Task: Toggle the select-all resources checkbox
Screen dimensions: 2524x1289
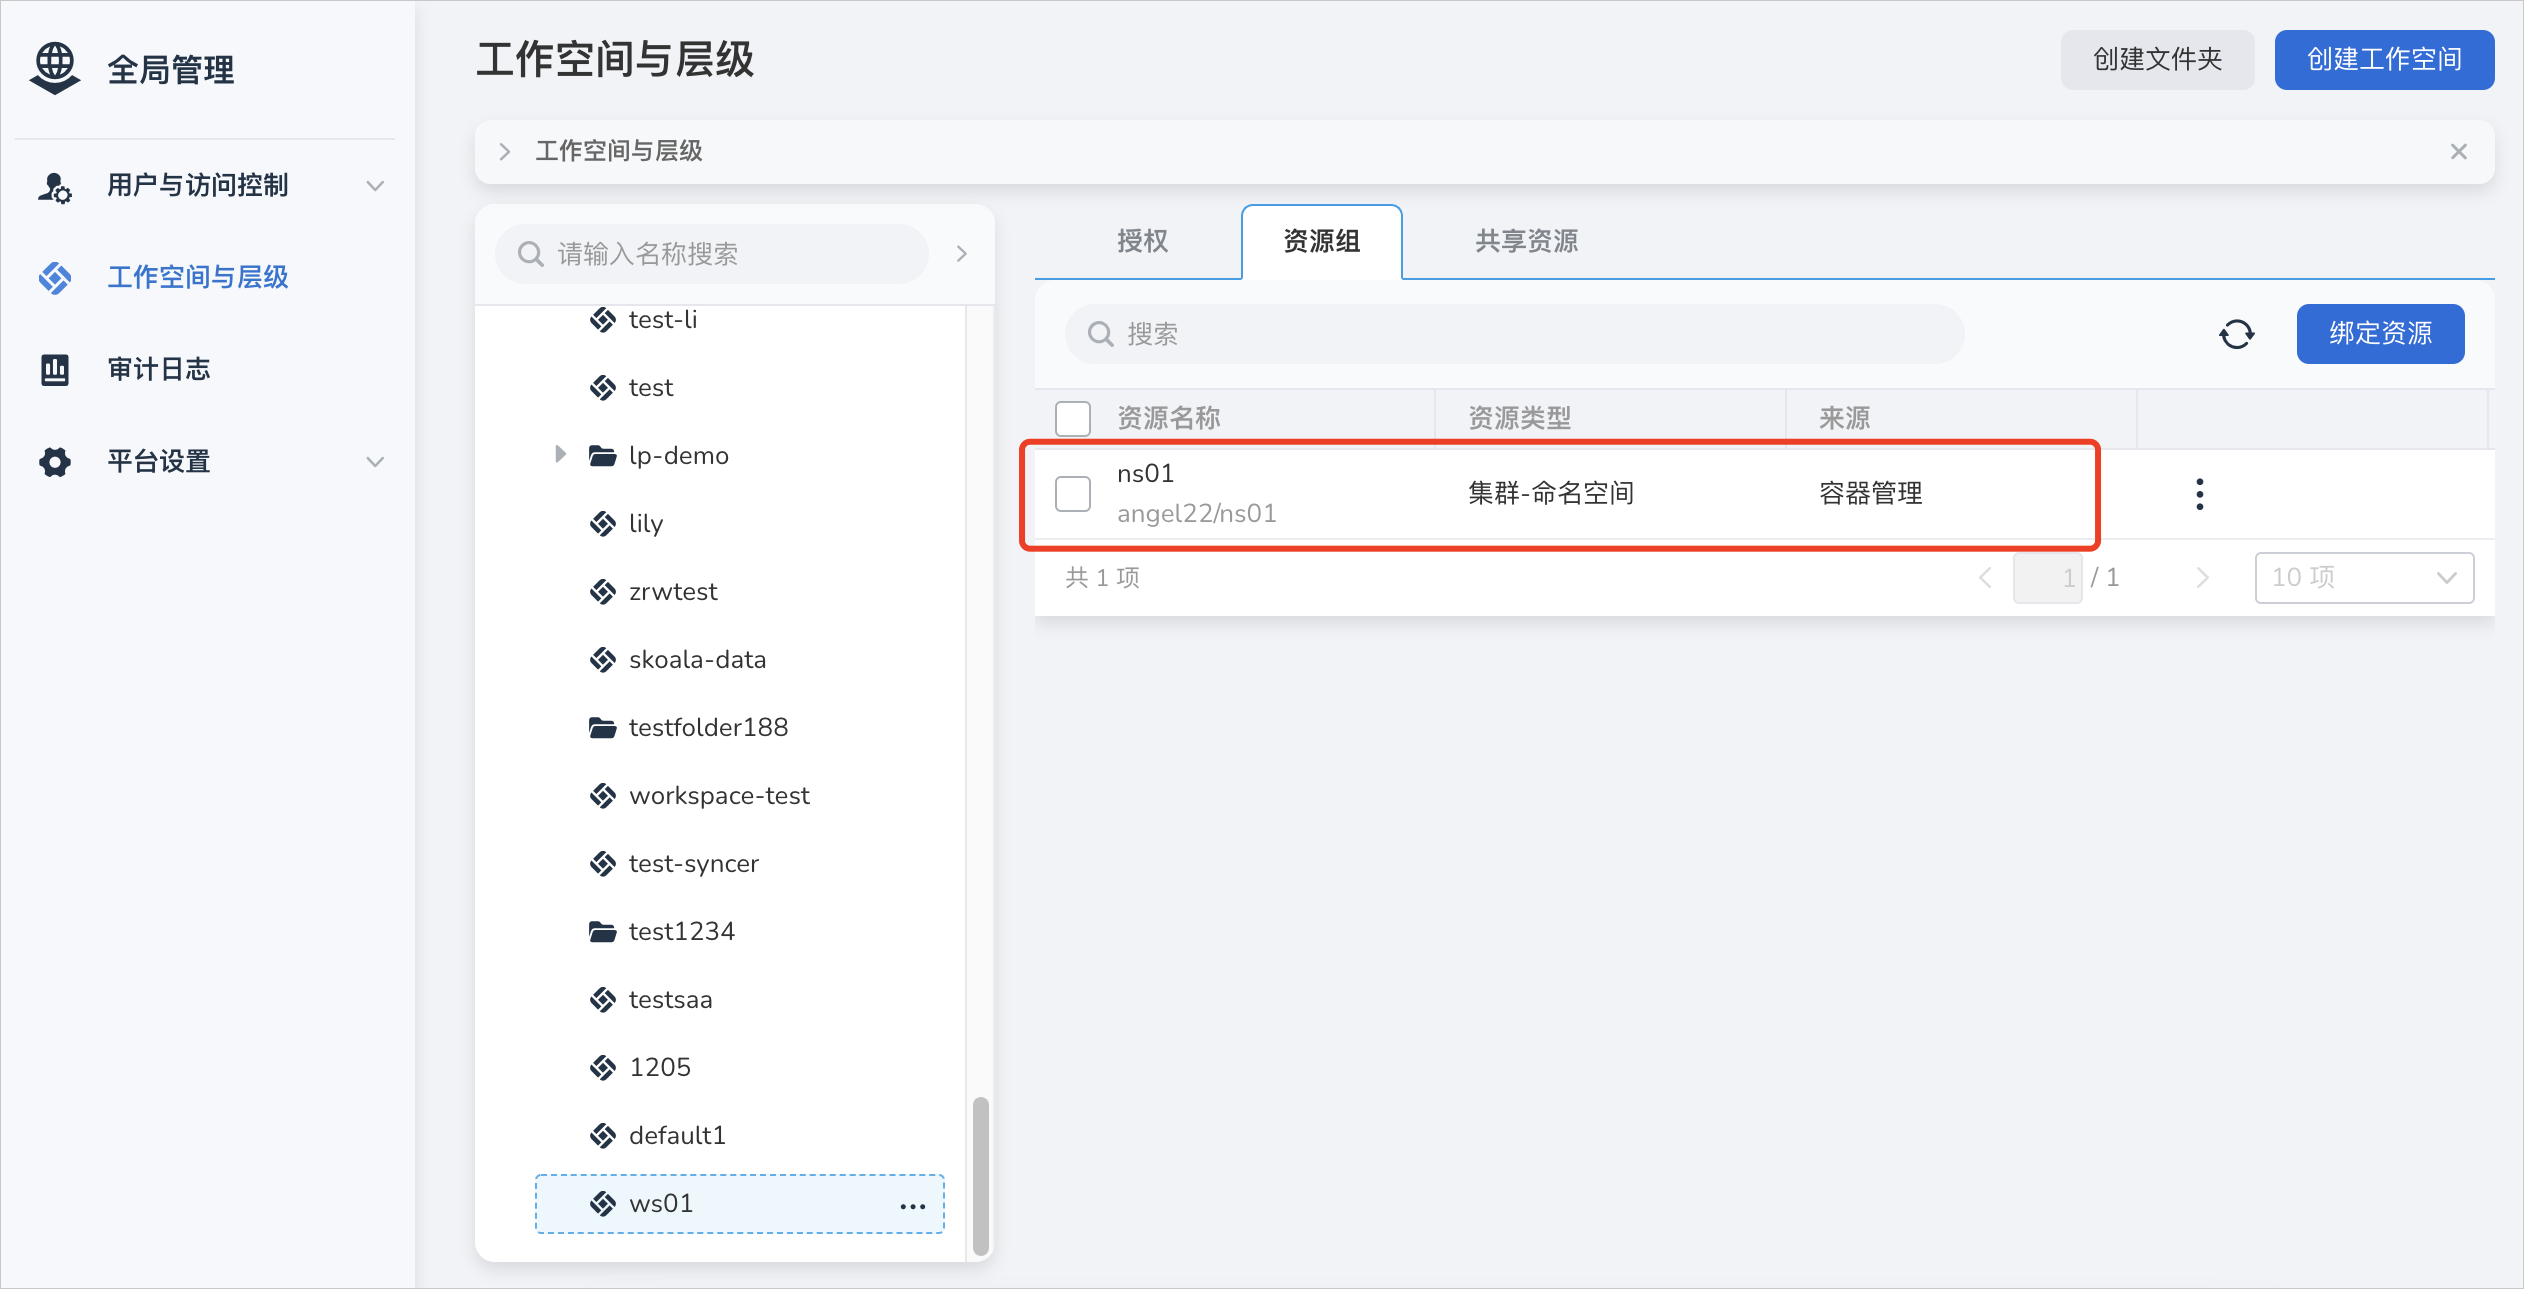Action: click(1072, 418)
